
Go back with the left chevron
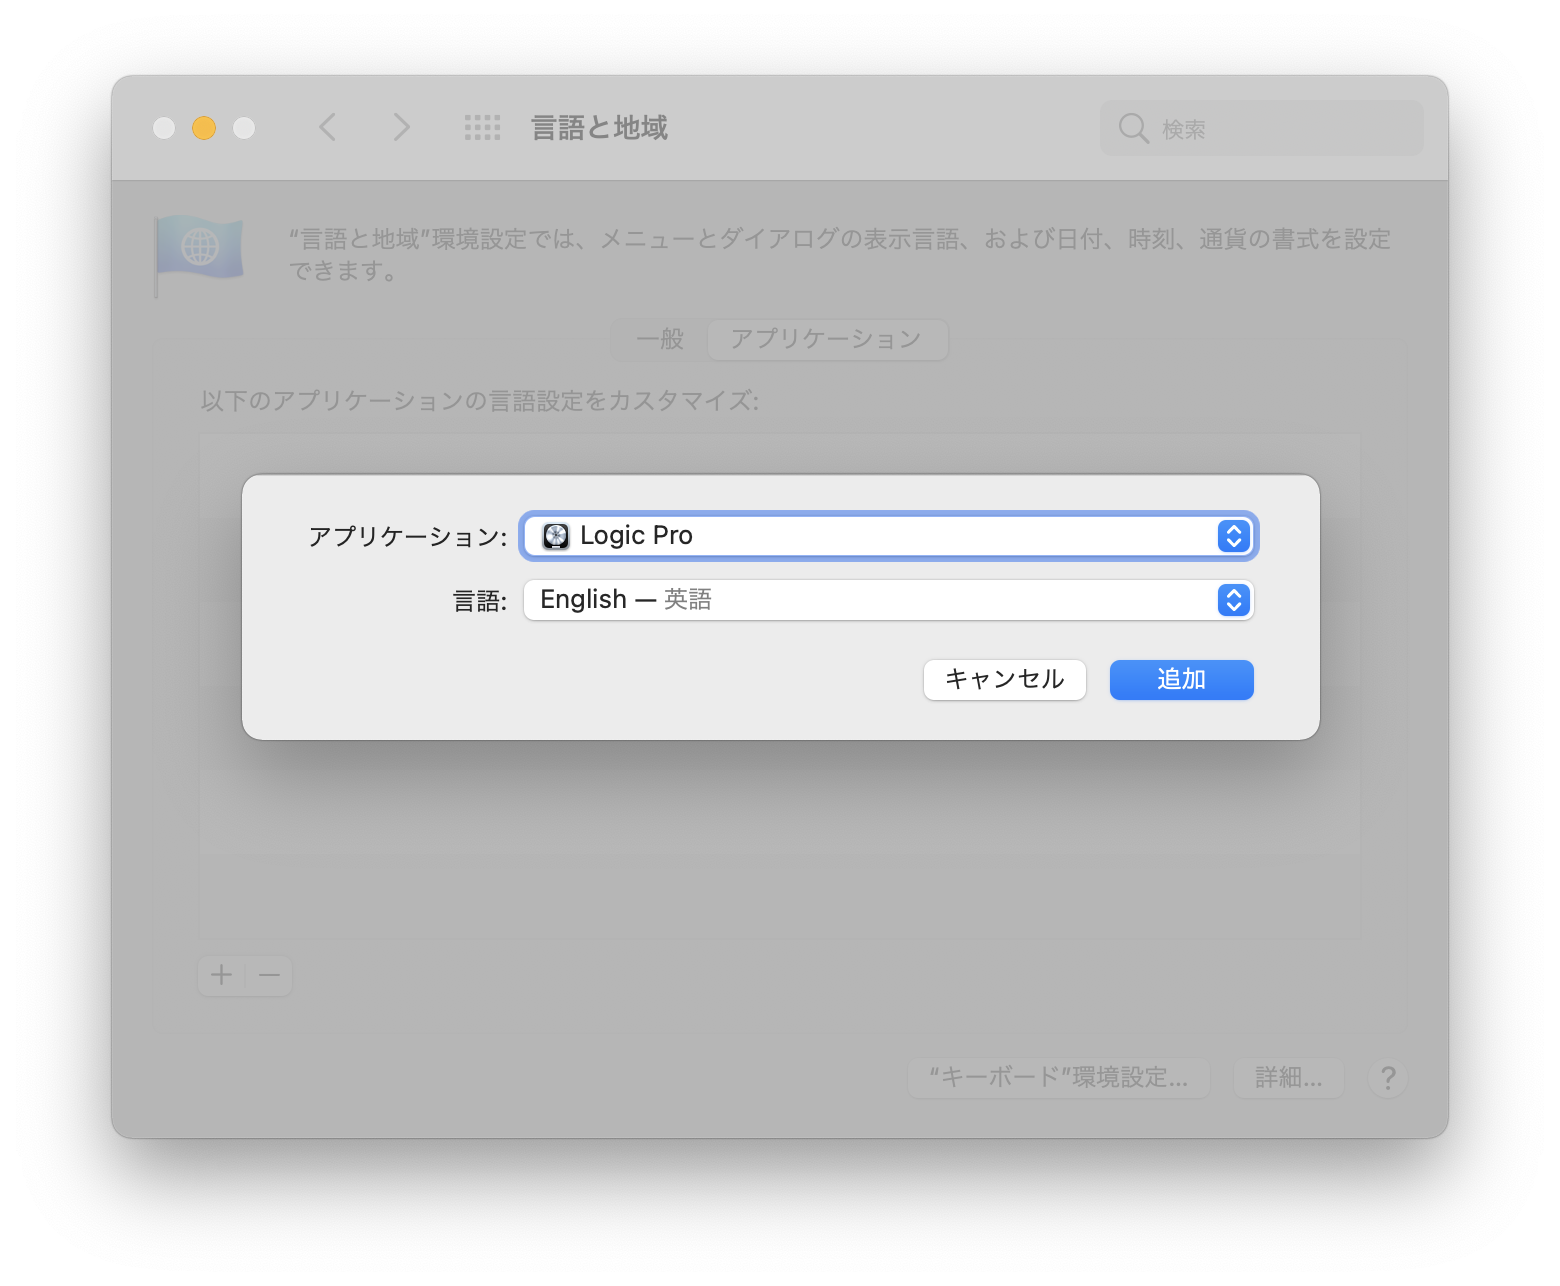point(327,127)
